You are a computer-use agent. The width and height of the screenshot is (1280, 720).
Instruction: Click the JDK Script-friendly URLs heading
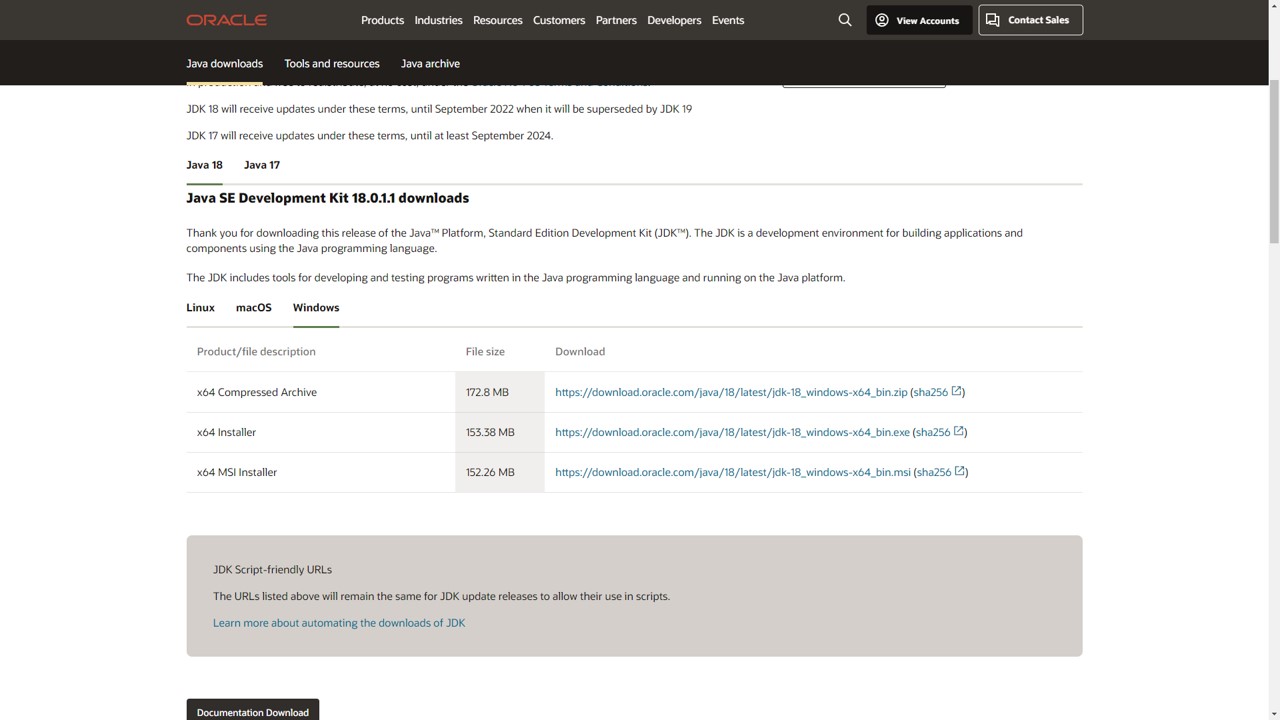272,569
